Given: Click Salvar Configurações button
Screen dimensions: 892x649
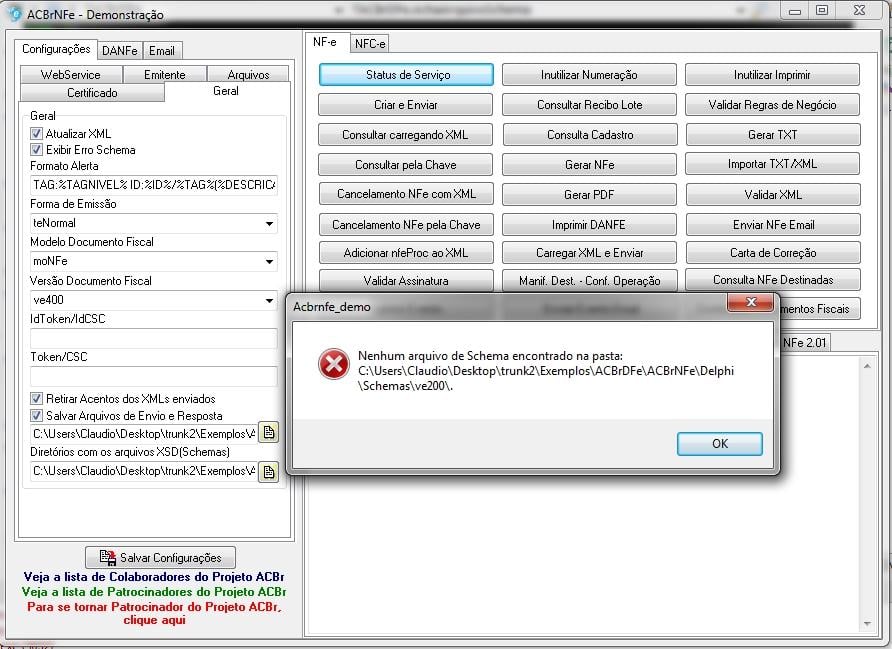Looking at the screenshot, I should click(x=160, y=557).
